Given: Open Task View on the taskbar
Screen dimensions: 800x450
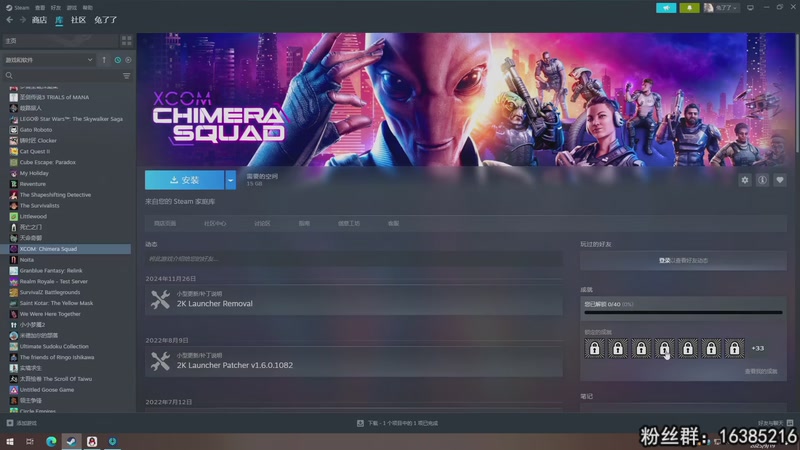Looking at the screenshot, I should pyautogui.click(x=30, y=441).
